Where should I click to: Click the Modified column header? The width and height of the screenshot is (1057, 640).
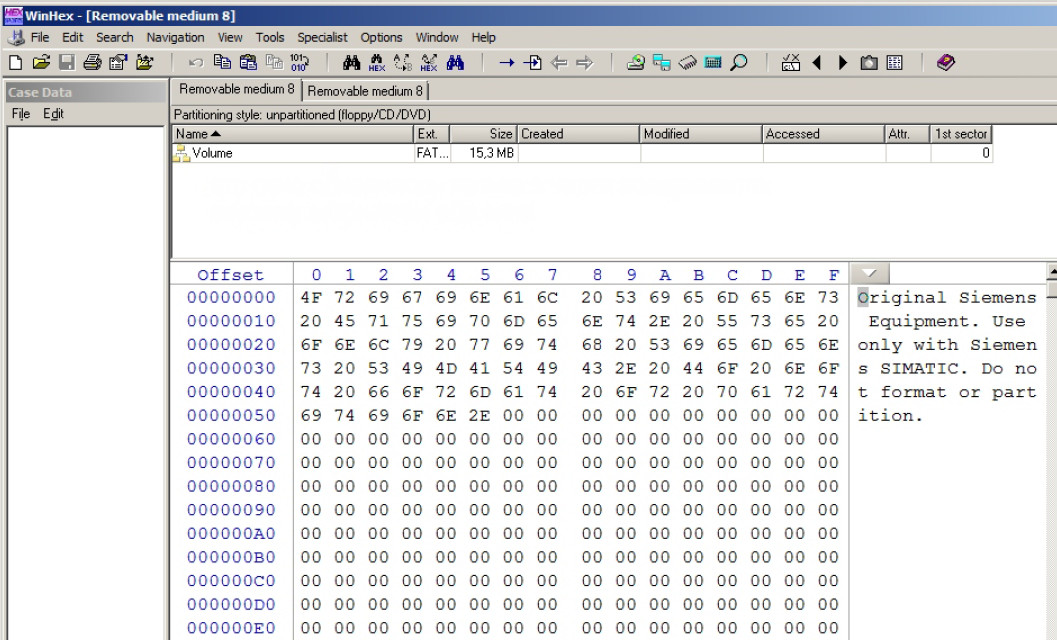[x=700, y=134]
